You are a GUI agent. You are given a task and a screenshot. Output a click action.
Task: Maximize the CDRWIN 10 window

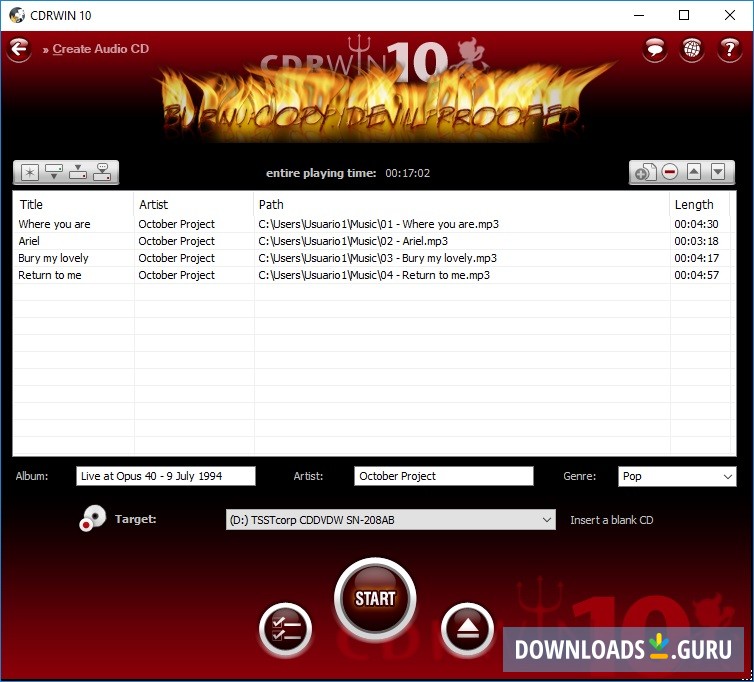point(684,15)
